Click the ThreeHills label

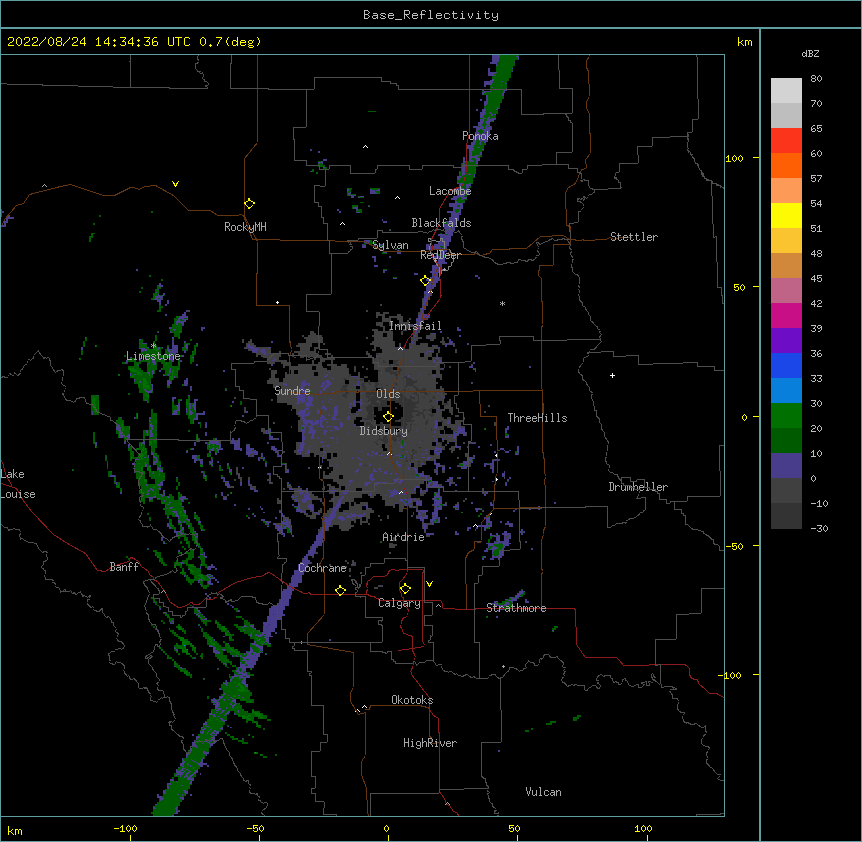coord(538,418)
